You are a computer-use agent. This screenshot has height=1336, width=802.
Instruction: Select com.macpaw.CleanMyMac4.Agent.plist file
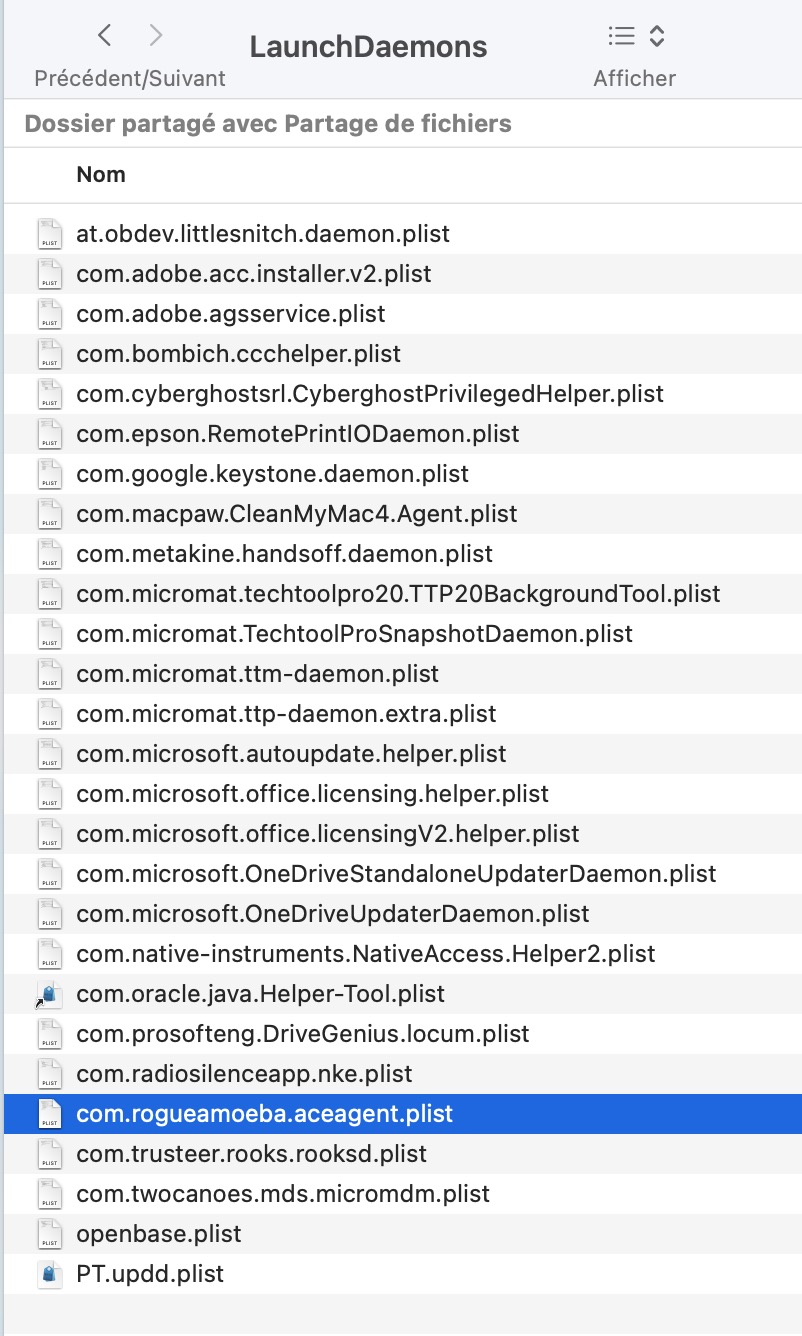[x=296, y=514]
